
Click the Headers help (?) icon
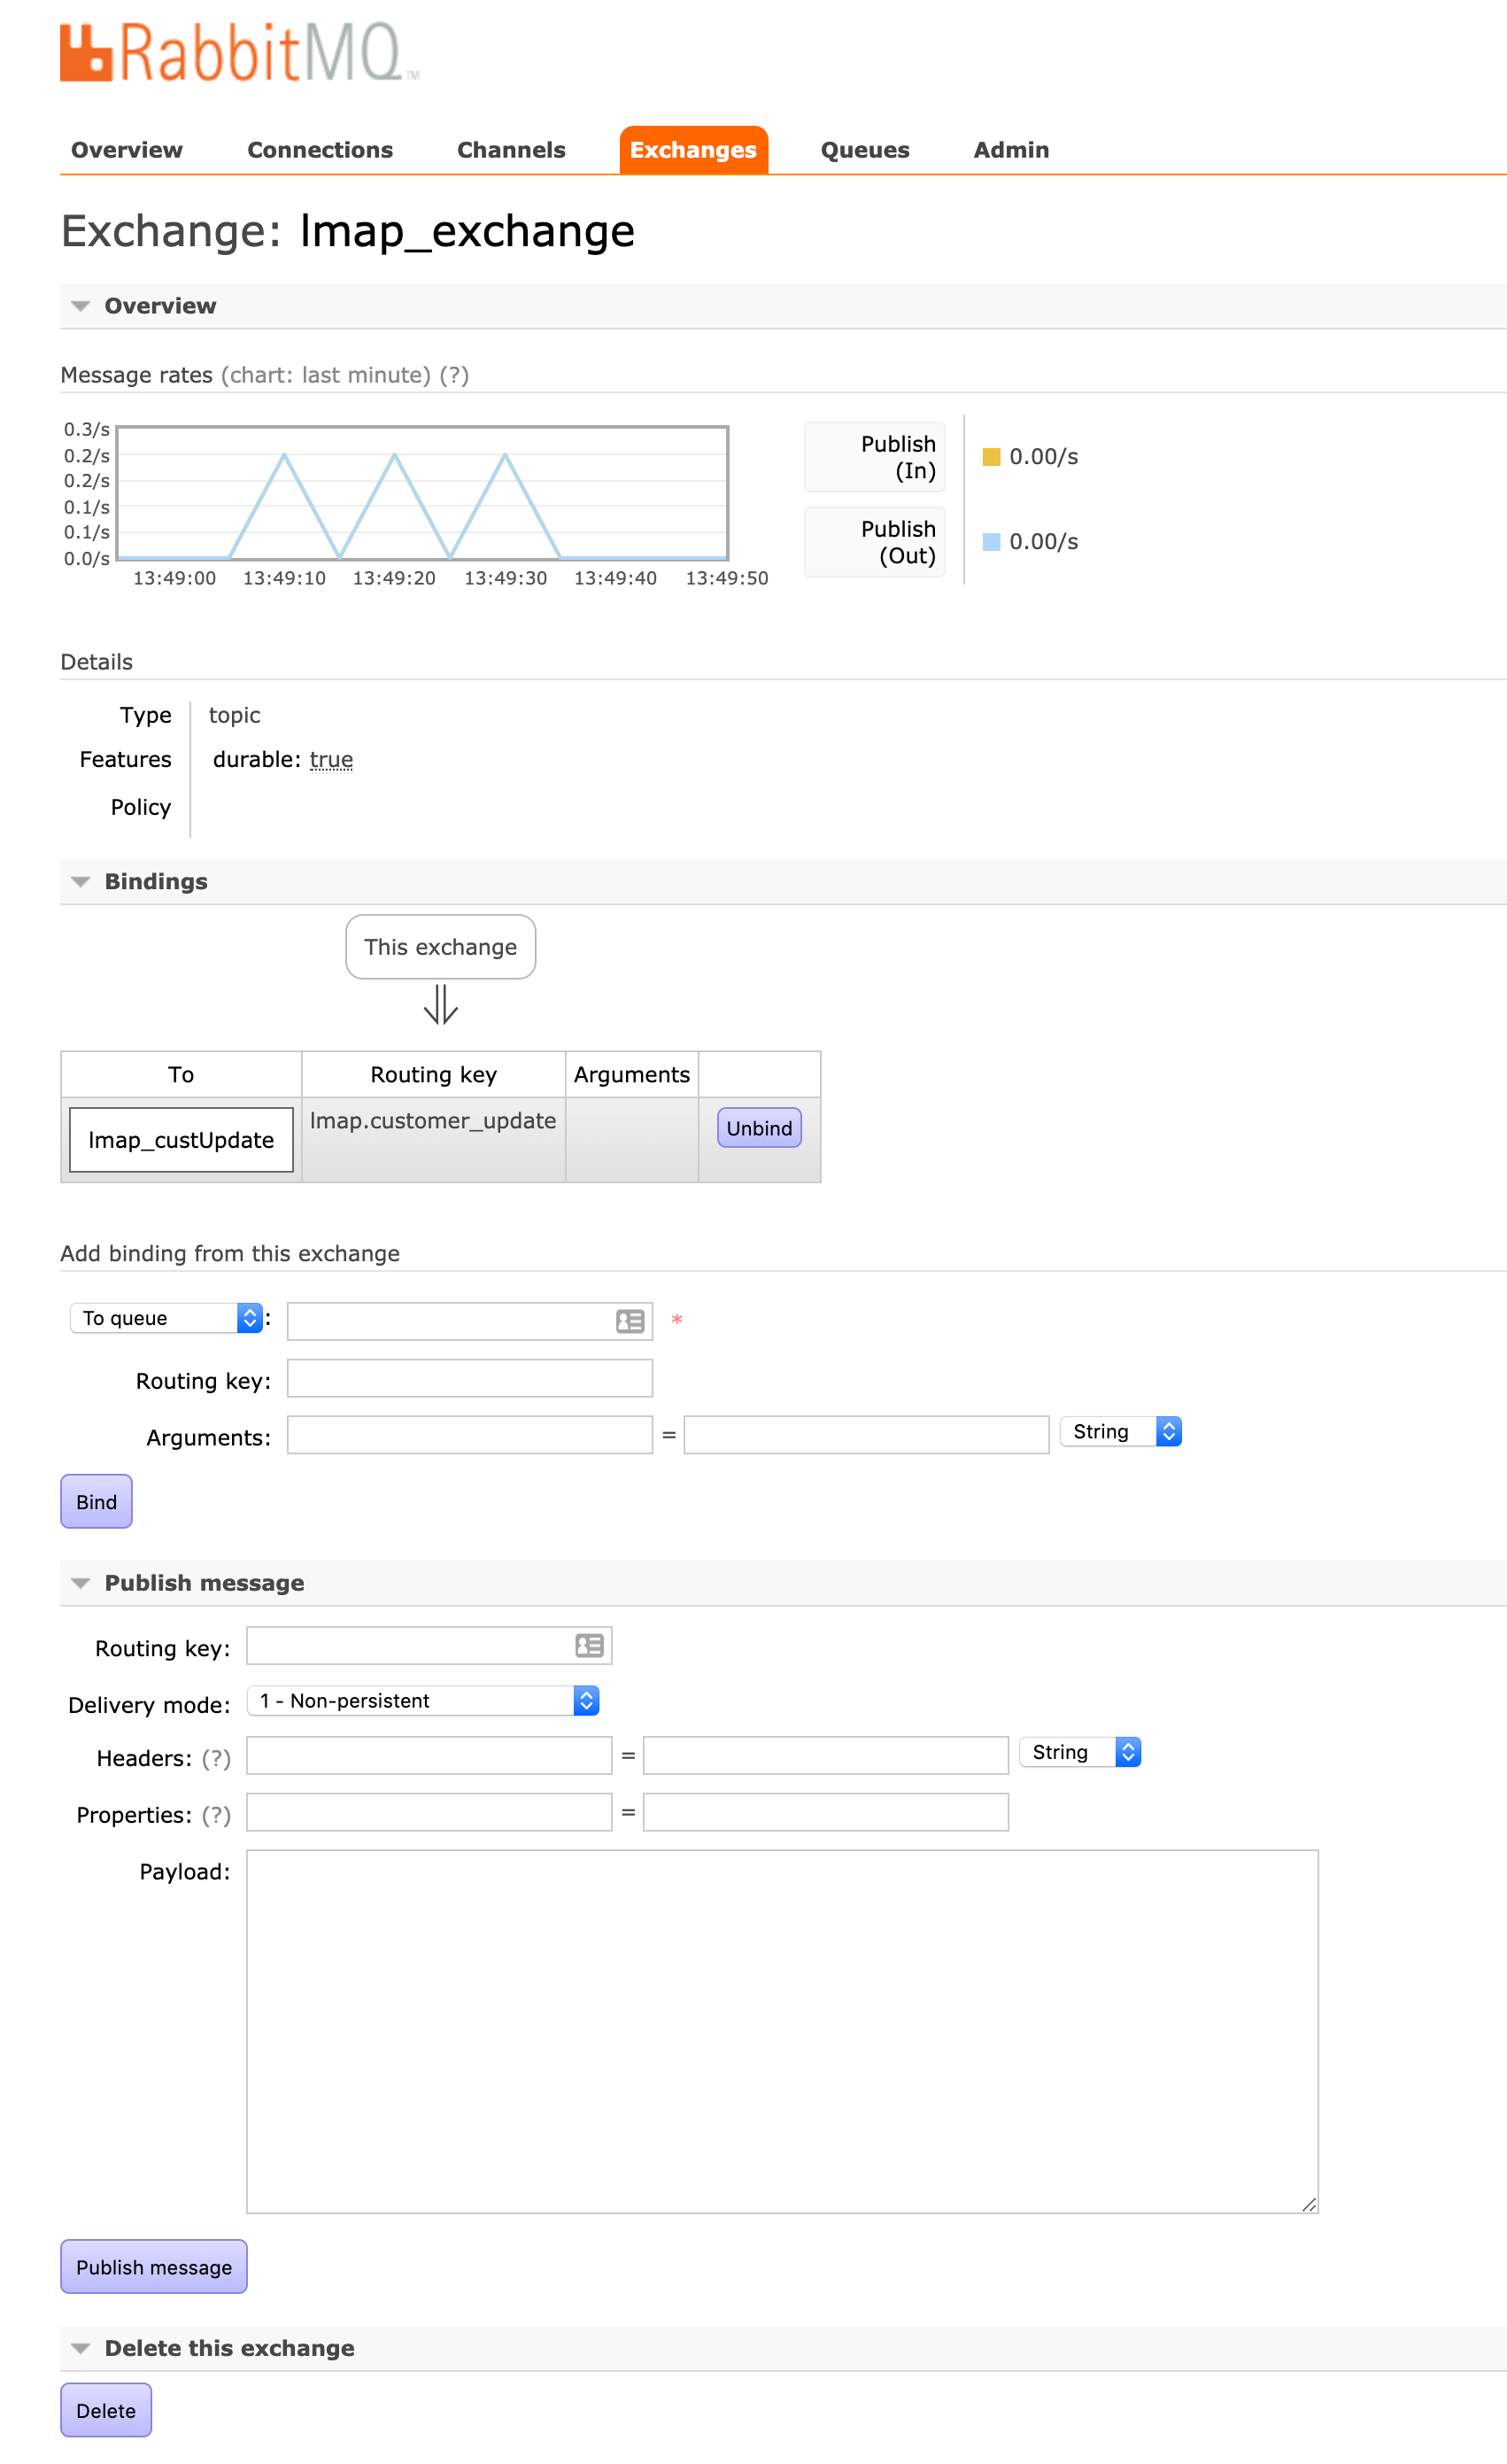pos(216,1758)
